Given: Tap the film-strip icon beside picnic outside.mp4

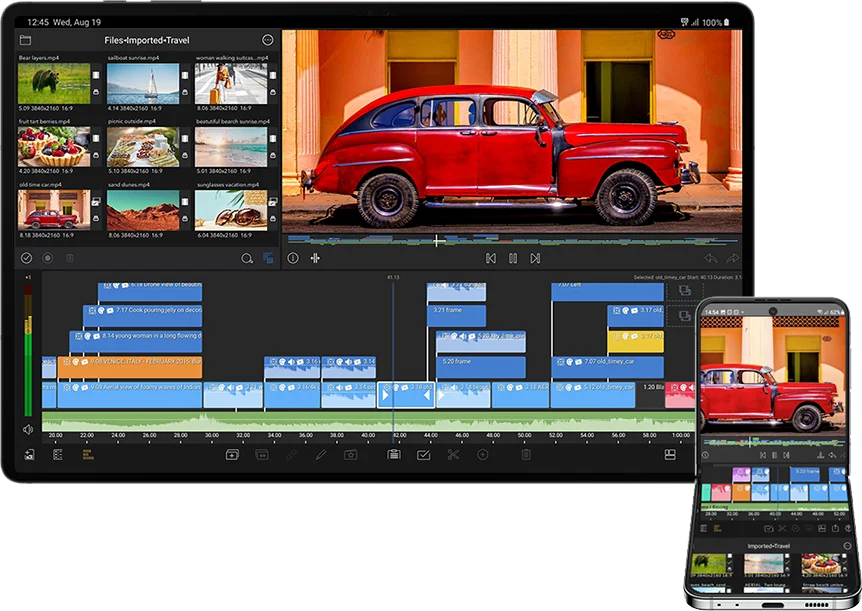Looking at the screenshot, I should click(185, 139).
